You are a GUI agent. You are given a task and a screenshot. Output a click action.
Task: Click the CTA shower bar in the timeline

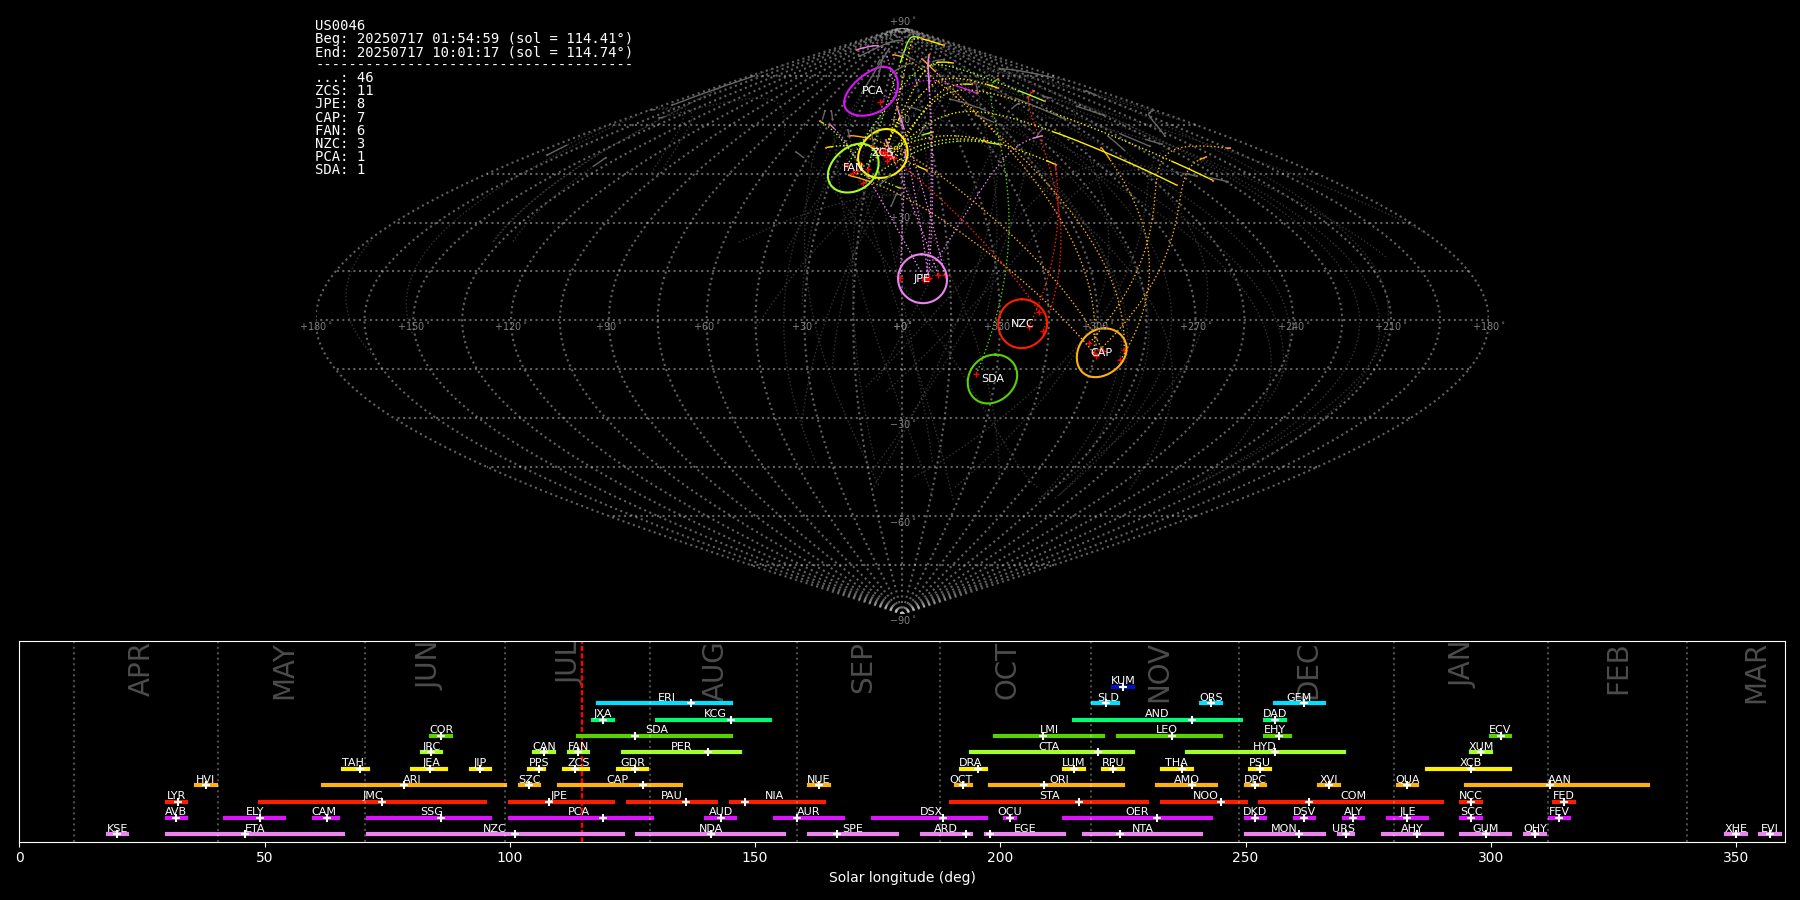[1052, 752]
